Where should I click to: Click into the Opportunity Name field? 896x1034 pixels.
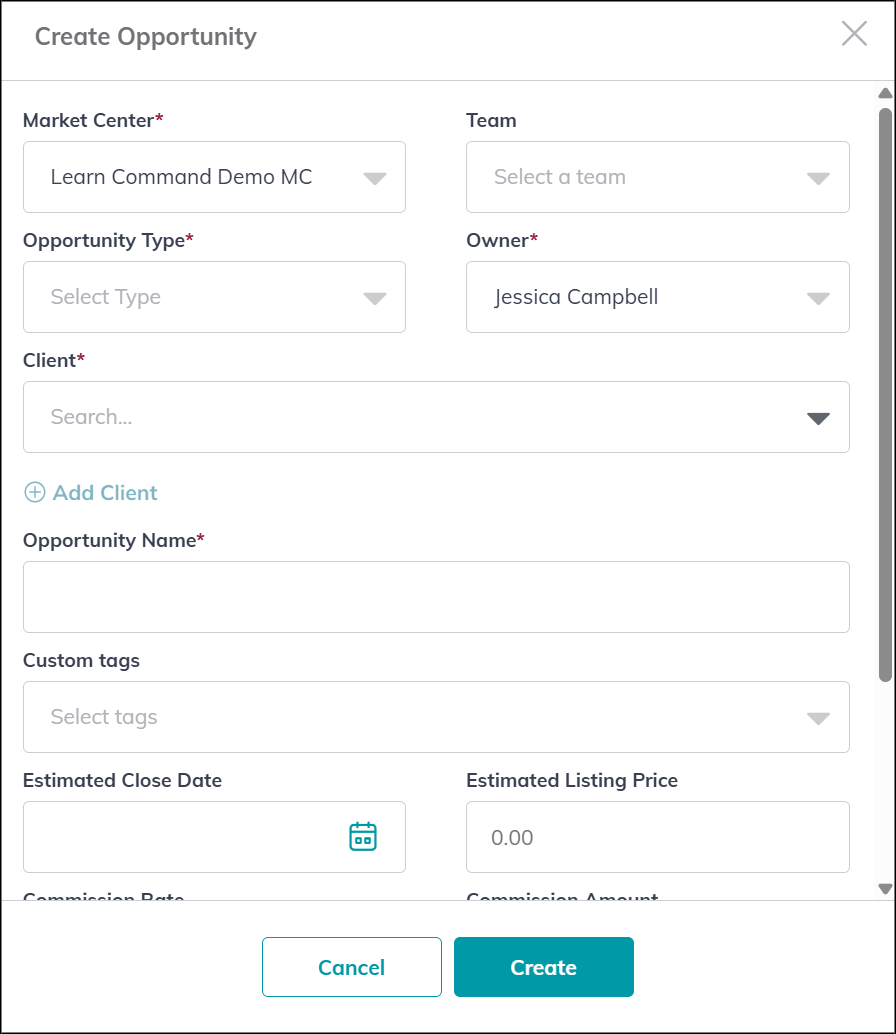[x=436, y=597]
